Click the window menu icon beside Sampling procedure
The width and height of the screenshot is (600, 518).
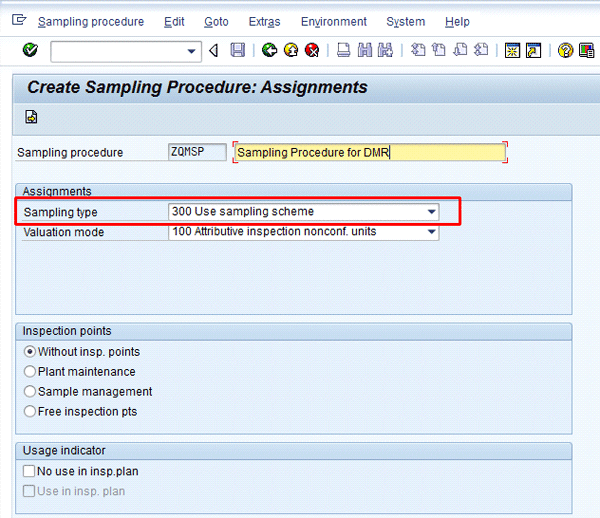(x=19, y=20)
